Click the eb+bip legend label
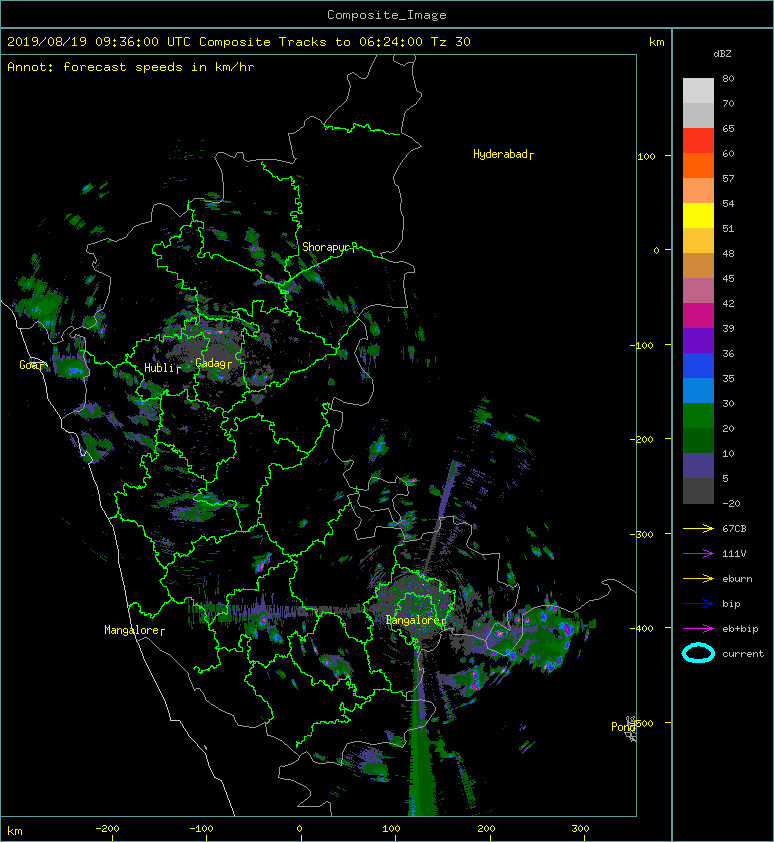The image size is (774, 842). [740, 629]
